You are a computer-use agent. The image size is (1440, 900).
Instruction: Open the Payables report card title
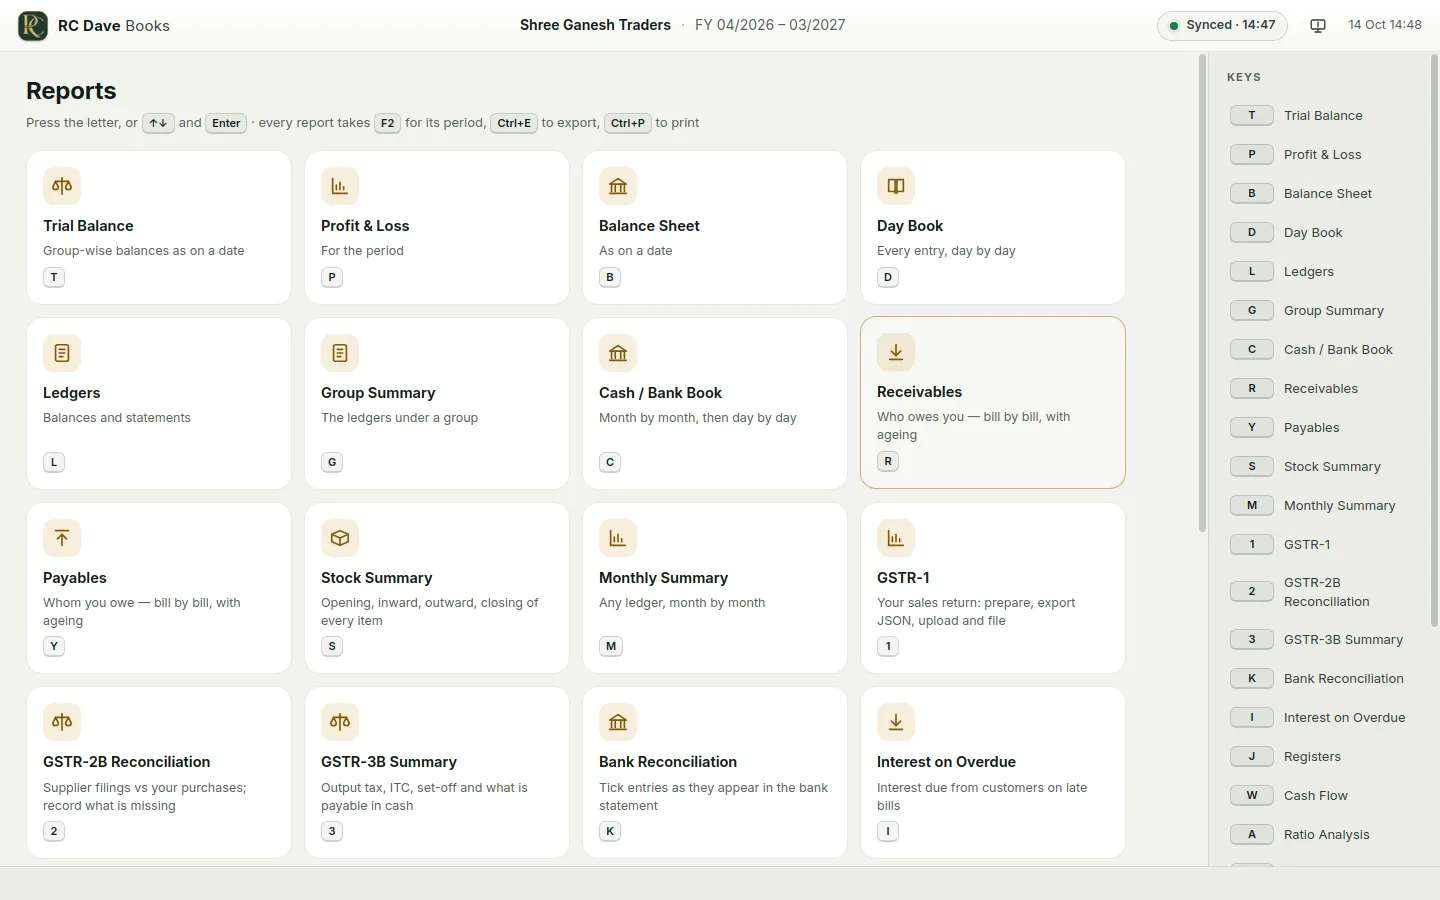coord(75,578)
